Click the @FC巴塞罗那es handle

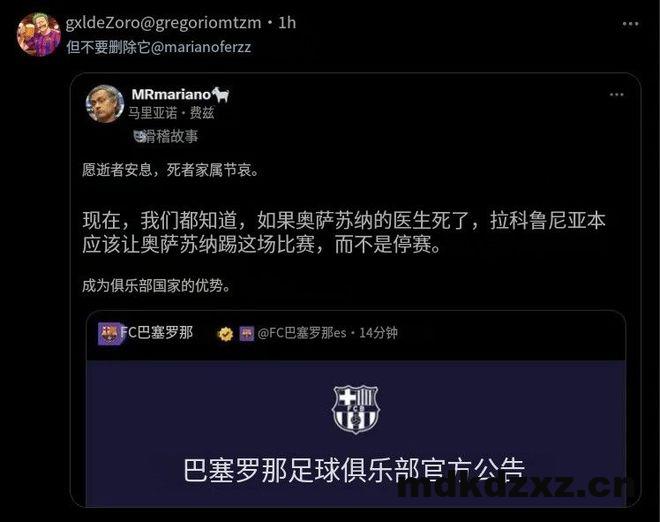pyautogui.click(x=302, y=333)
